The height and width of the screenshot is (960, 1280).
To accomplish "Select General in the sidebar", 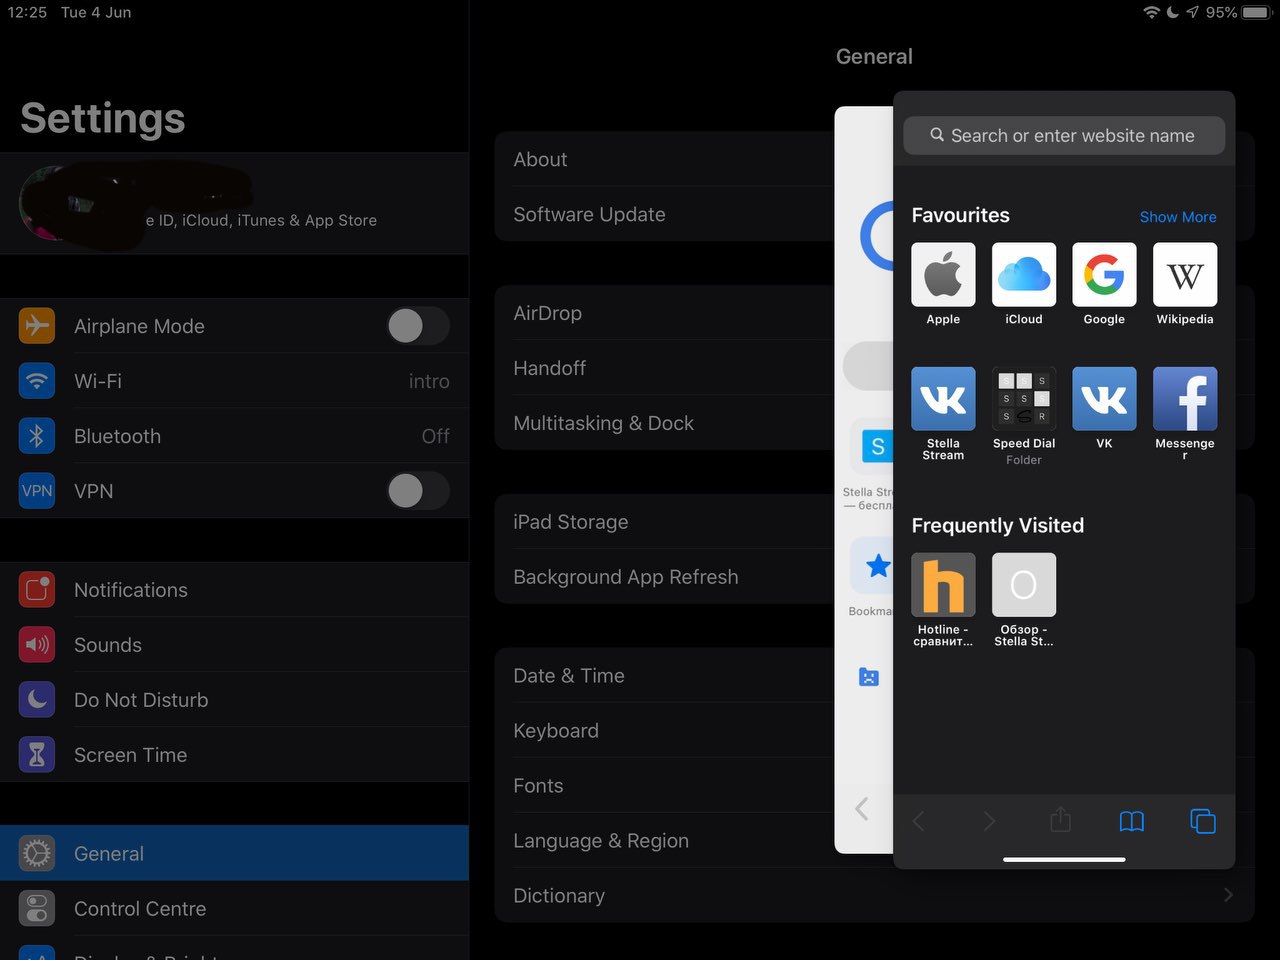I will 234,853.
